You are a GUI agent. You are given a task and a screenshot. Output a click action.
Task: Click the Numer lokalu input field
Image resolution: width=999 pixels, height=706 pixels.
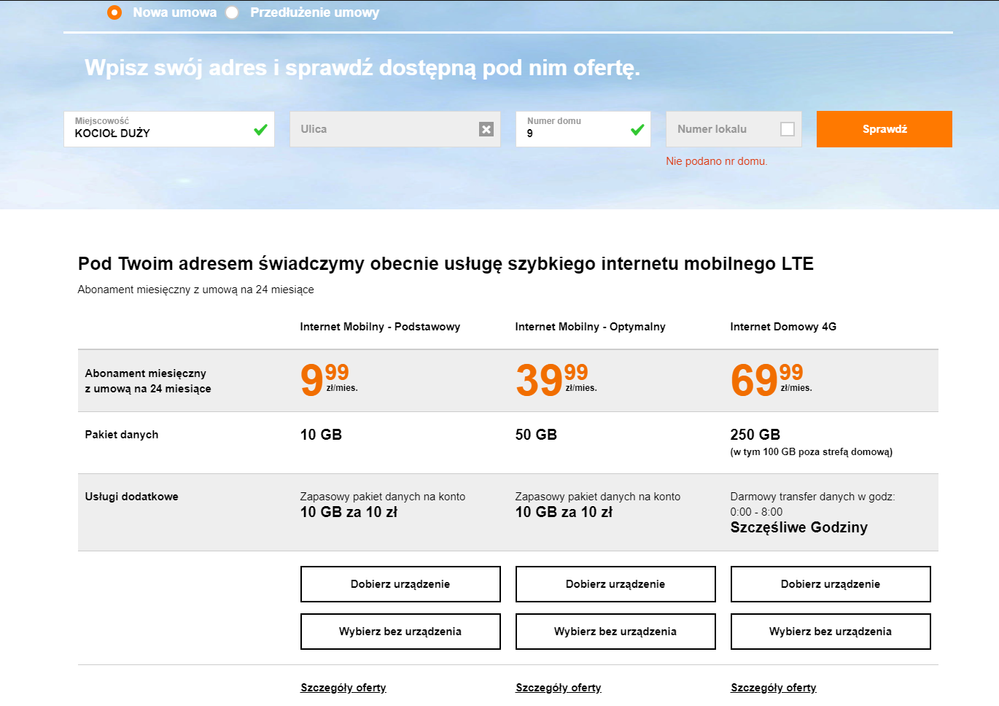(722, 129)
